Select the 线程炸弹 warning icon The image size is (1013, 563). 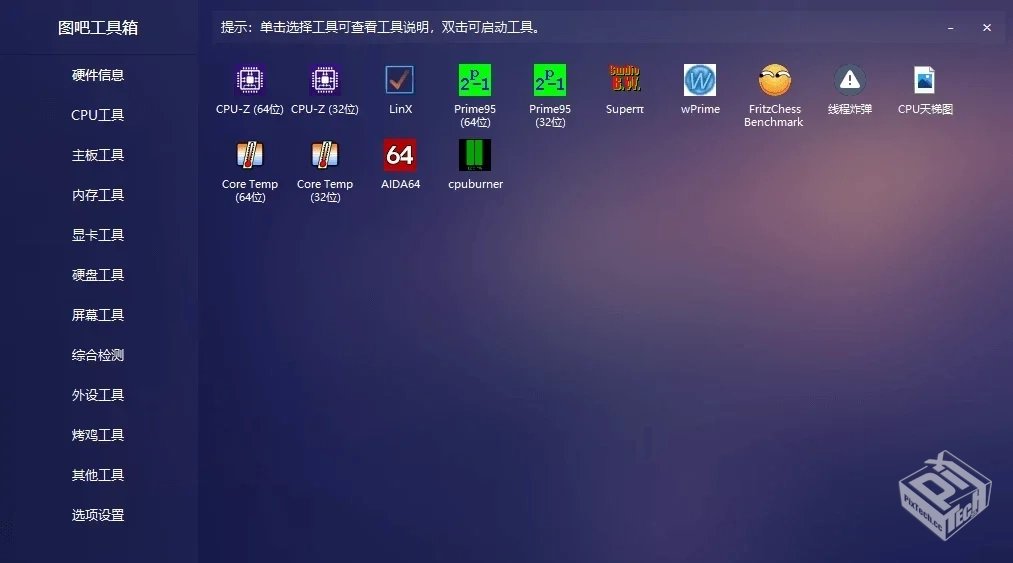[x=850, y=80]
